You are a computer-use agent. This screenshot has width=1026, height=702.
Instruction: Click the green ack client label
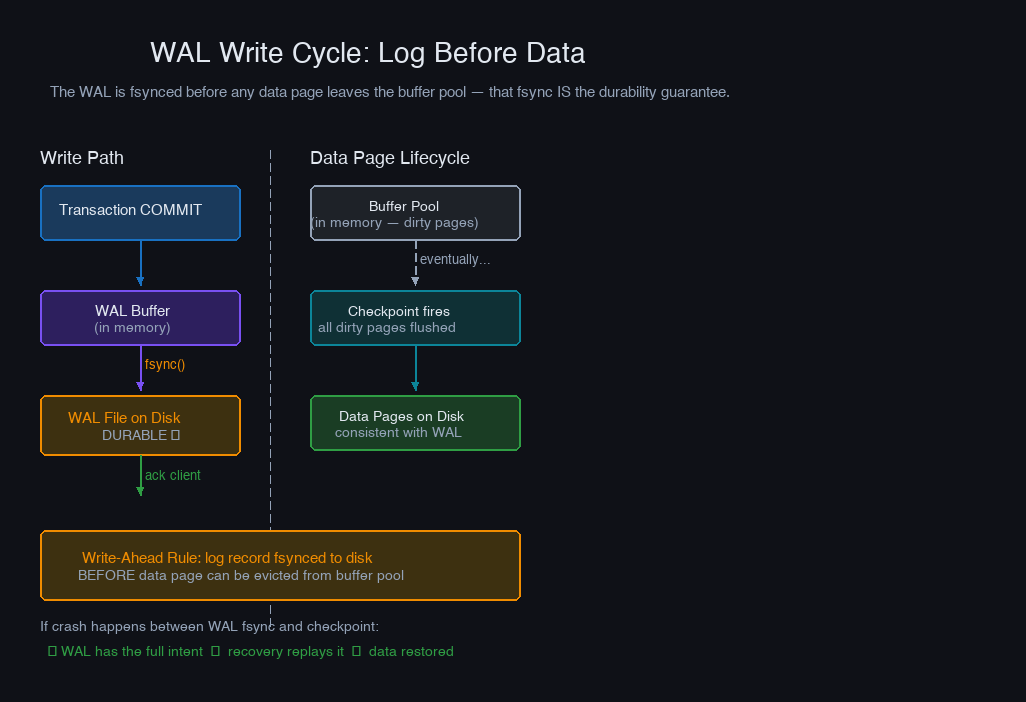173,475
